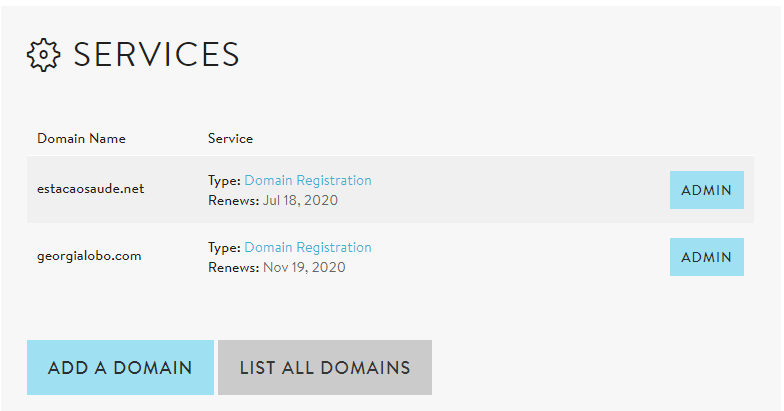Click the "Type:" label in georgialobo.com row
Viewport: 784px width, 411px height.
[x=224, y=247]
